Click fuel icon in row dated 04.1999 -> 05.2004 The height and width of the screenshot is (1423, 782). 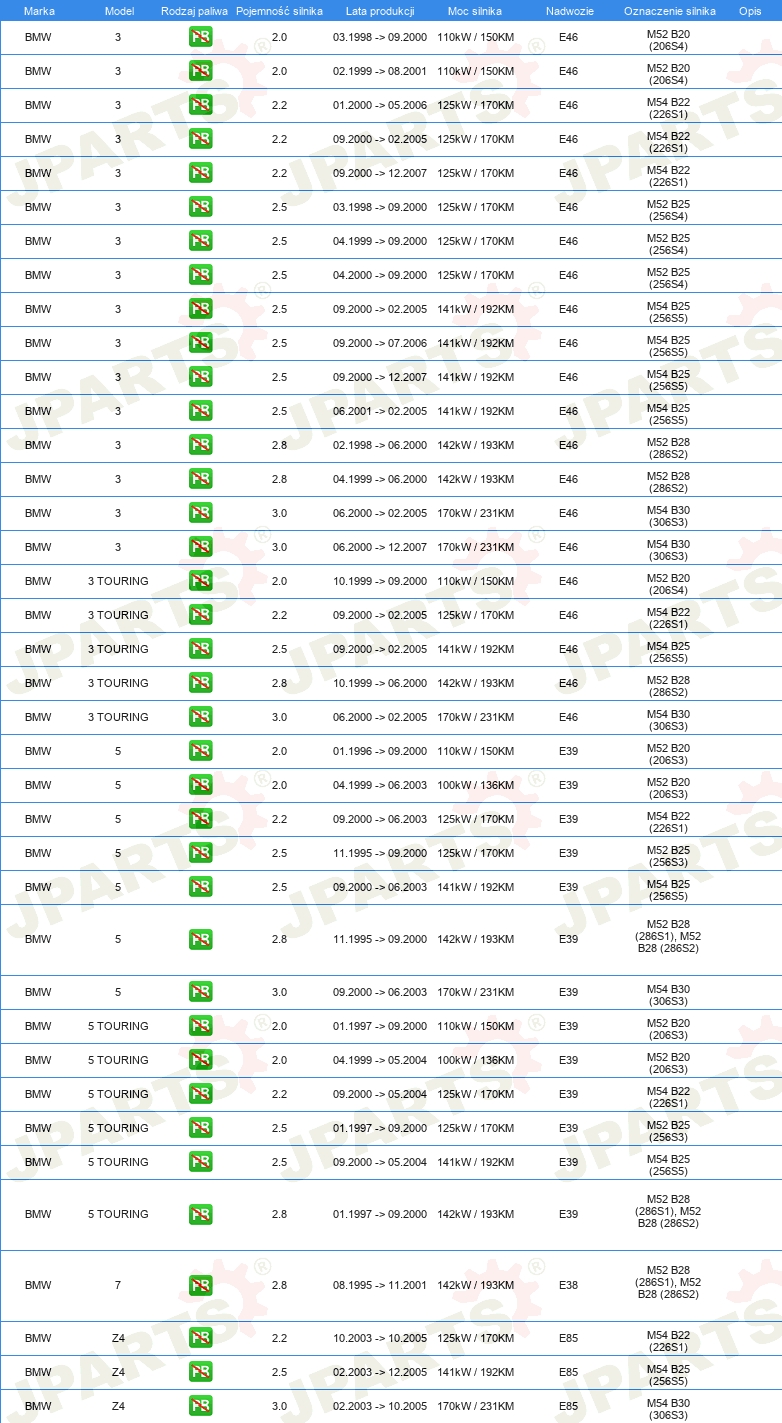[x=200, y=1060]
